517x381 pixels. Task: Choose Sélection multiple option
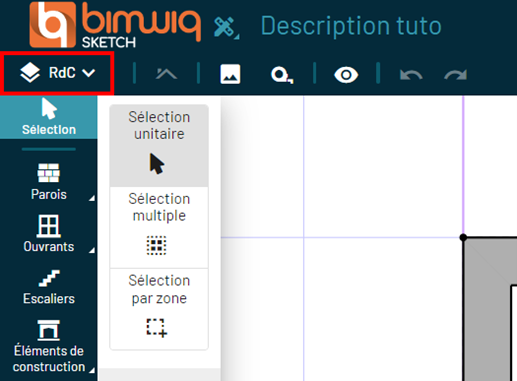(159, 227)
